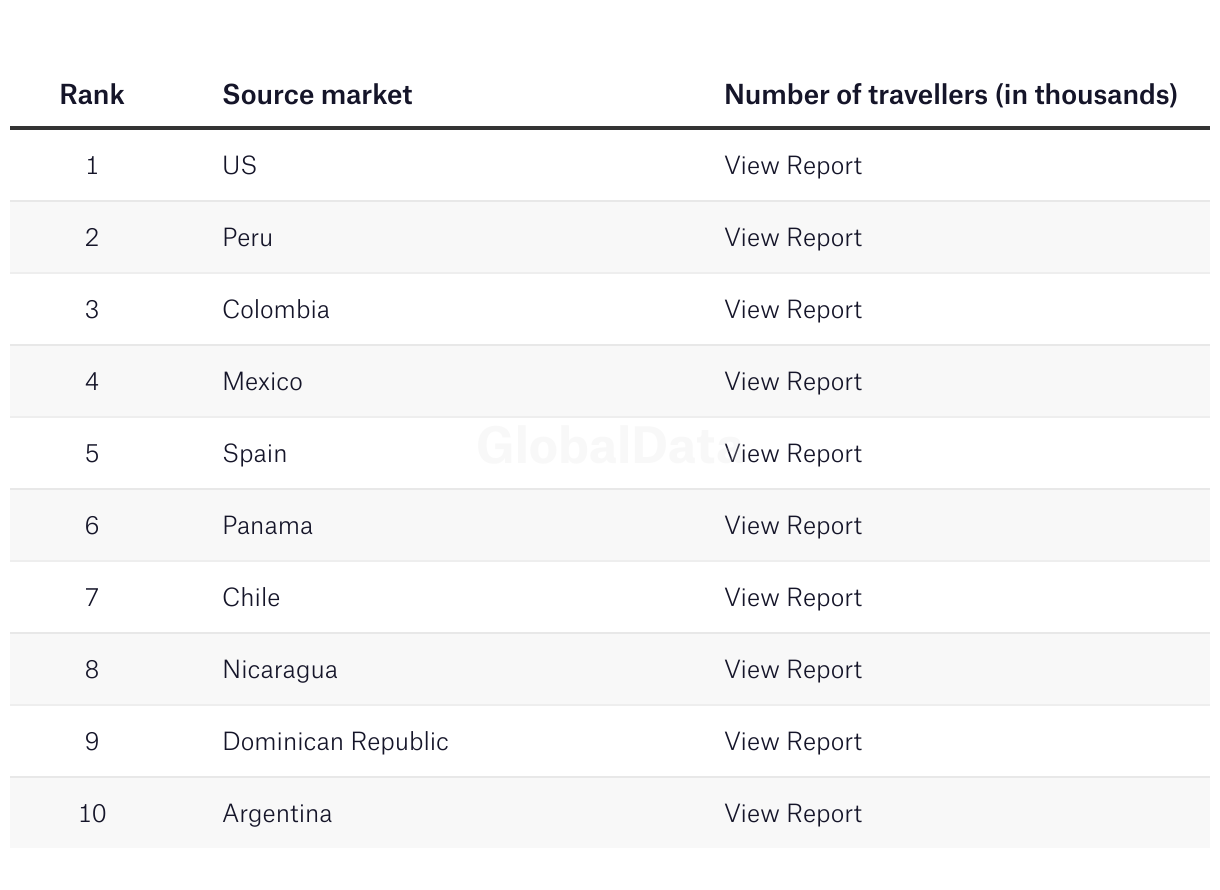This screenshot has height=890, width=1220.
Task: Click Number of travellers column header
Action: click(950, 94)
